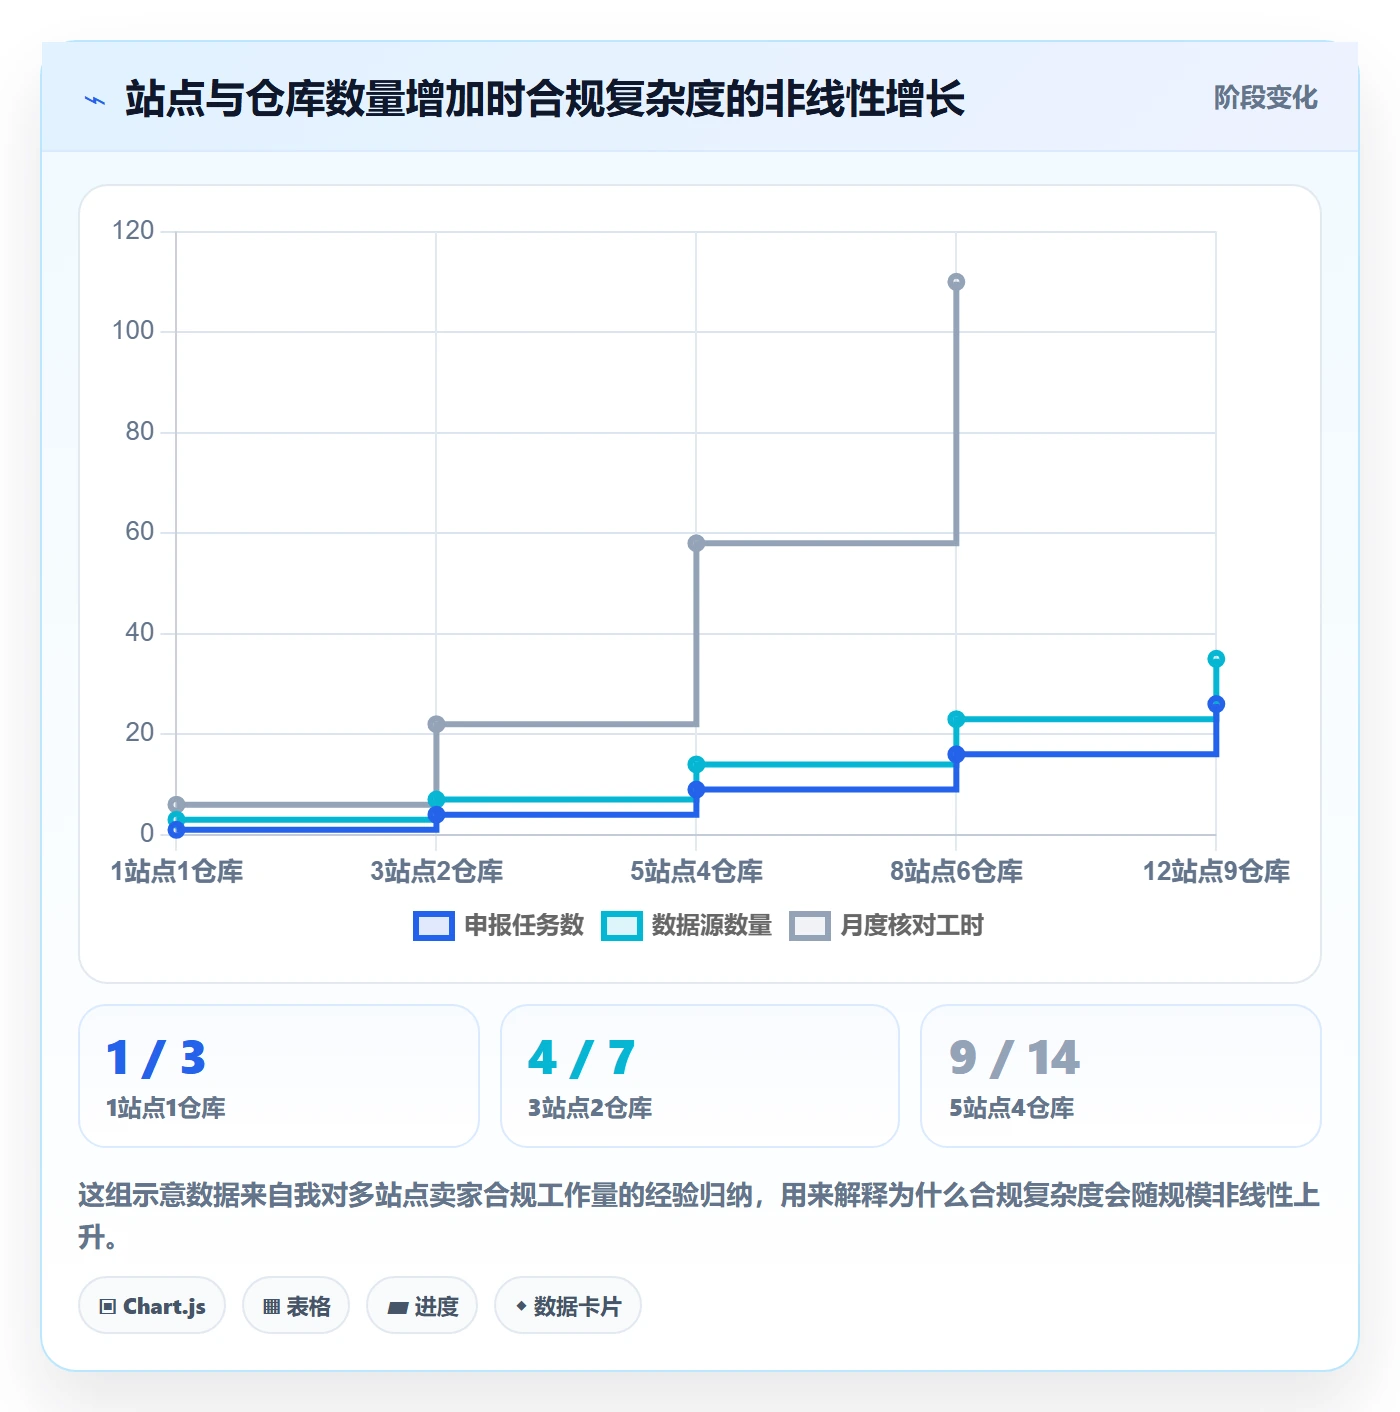The width and height of the screenshot is (1400, 1412).
Task: Toggle 月度核对工时 legend series
Action: (887, 926)
